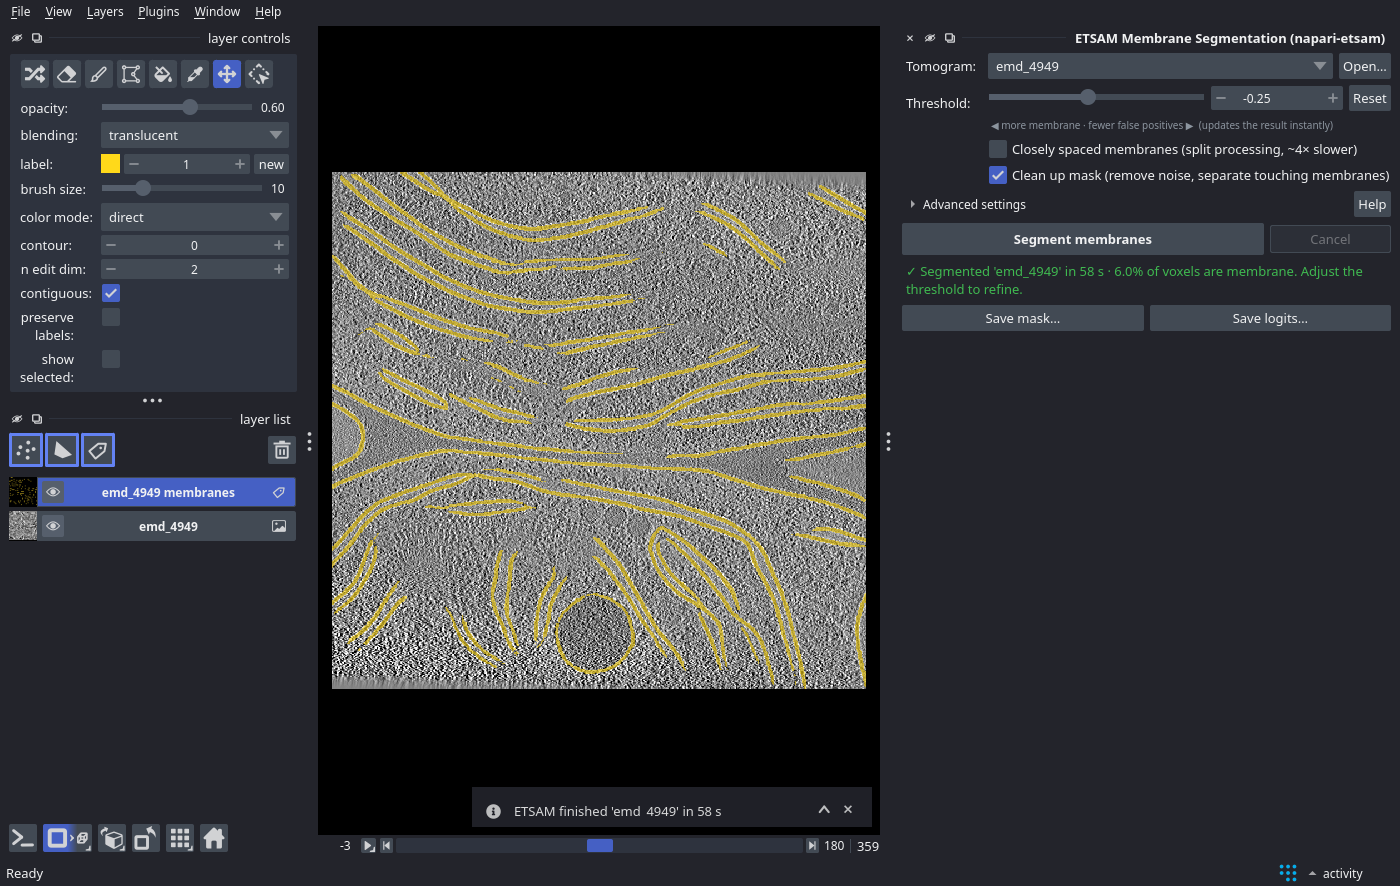Reset view with the home icon
Image resolution: width=1400 pixels, height=886 pixels.
pyautogui.click(x=214, y=838)
